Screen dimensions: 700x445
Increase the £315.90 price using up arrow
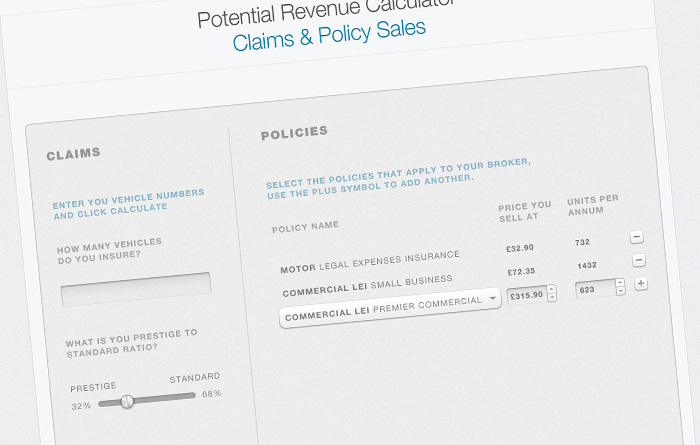tap(551, 289)
